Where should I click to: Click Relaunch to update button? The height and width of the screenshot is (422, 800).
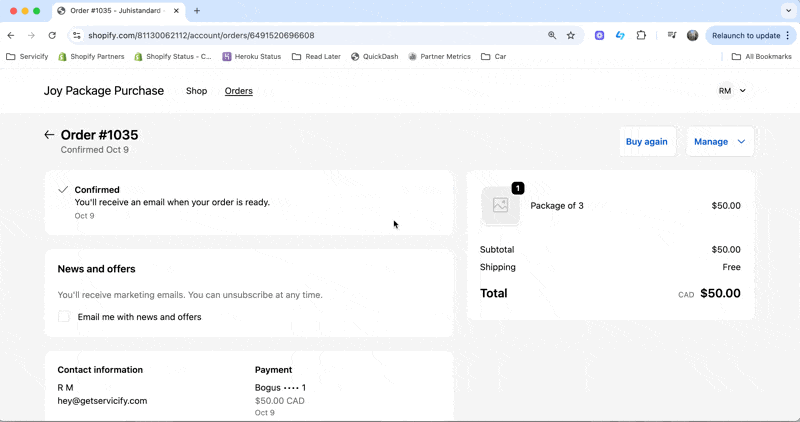[746, 35]
